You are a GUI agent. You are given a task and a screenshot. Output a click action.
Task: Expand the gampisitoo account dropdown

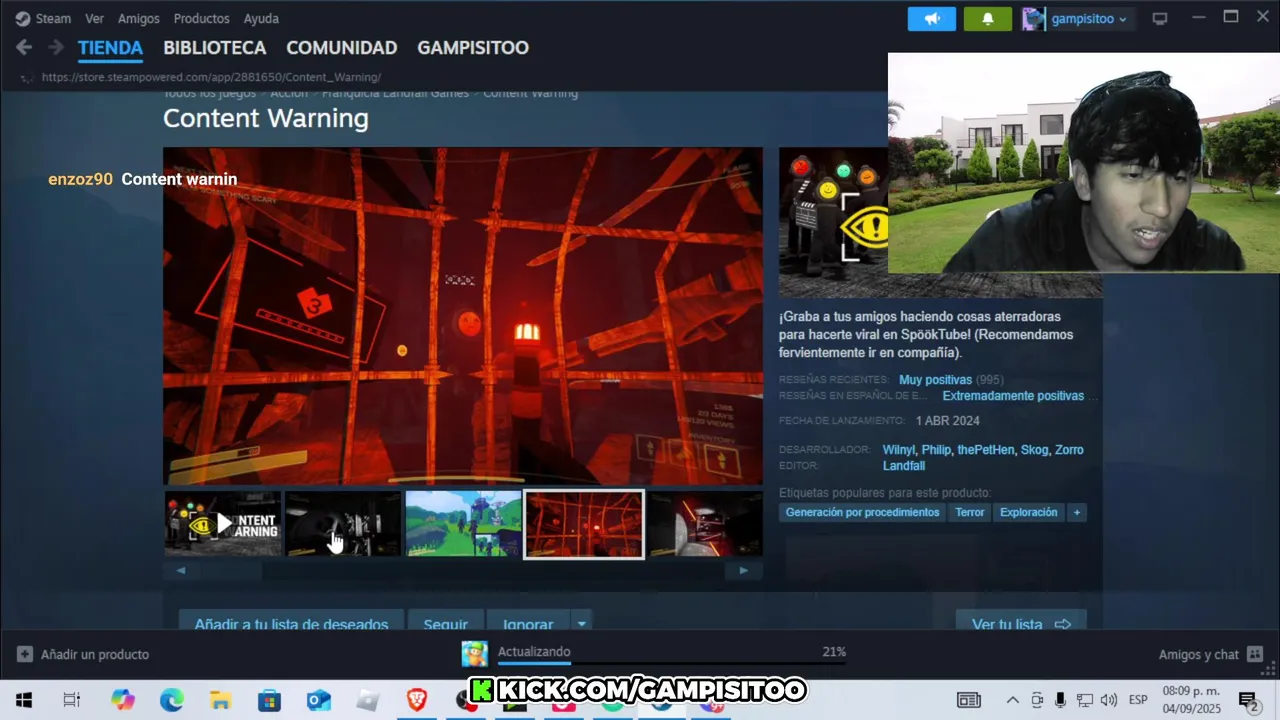[1087, 19]
